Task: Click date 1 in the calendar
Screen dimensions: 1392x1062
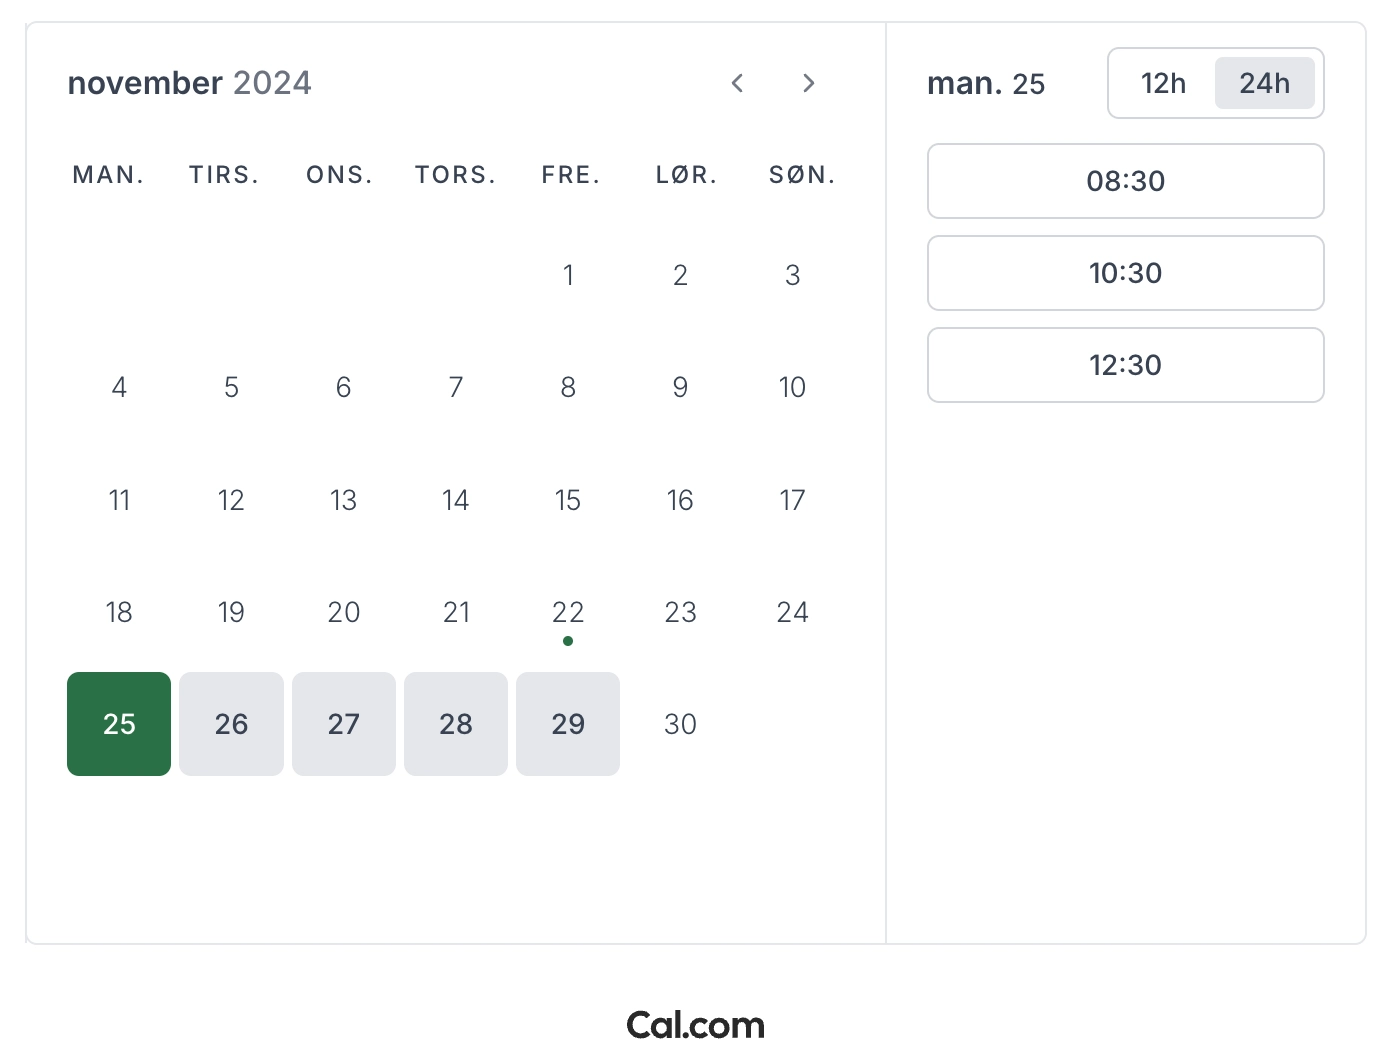Action: click(568, 275)
